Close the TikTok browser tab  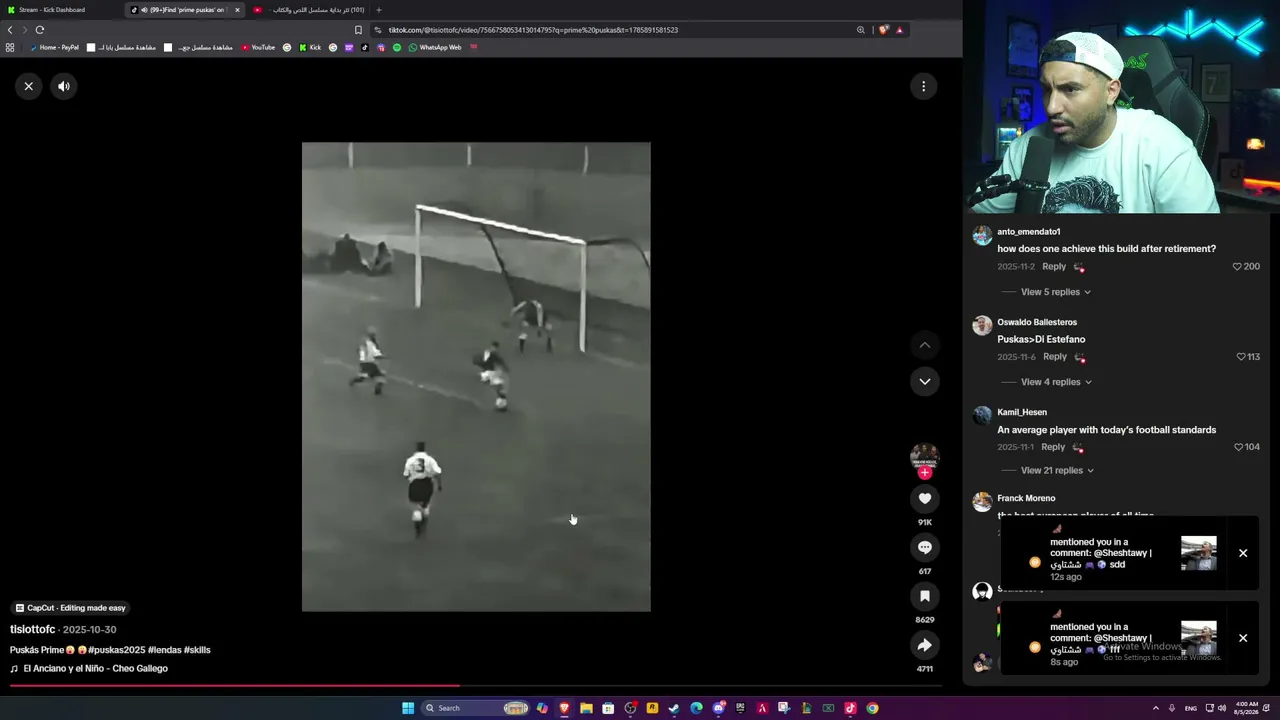click(237, 10)
